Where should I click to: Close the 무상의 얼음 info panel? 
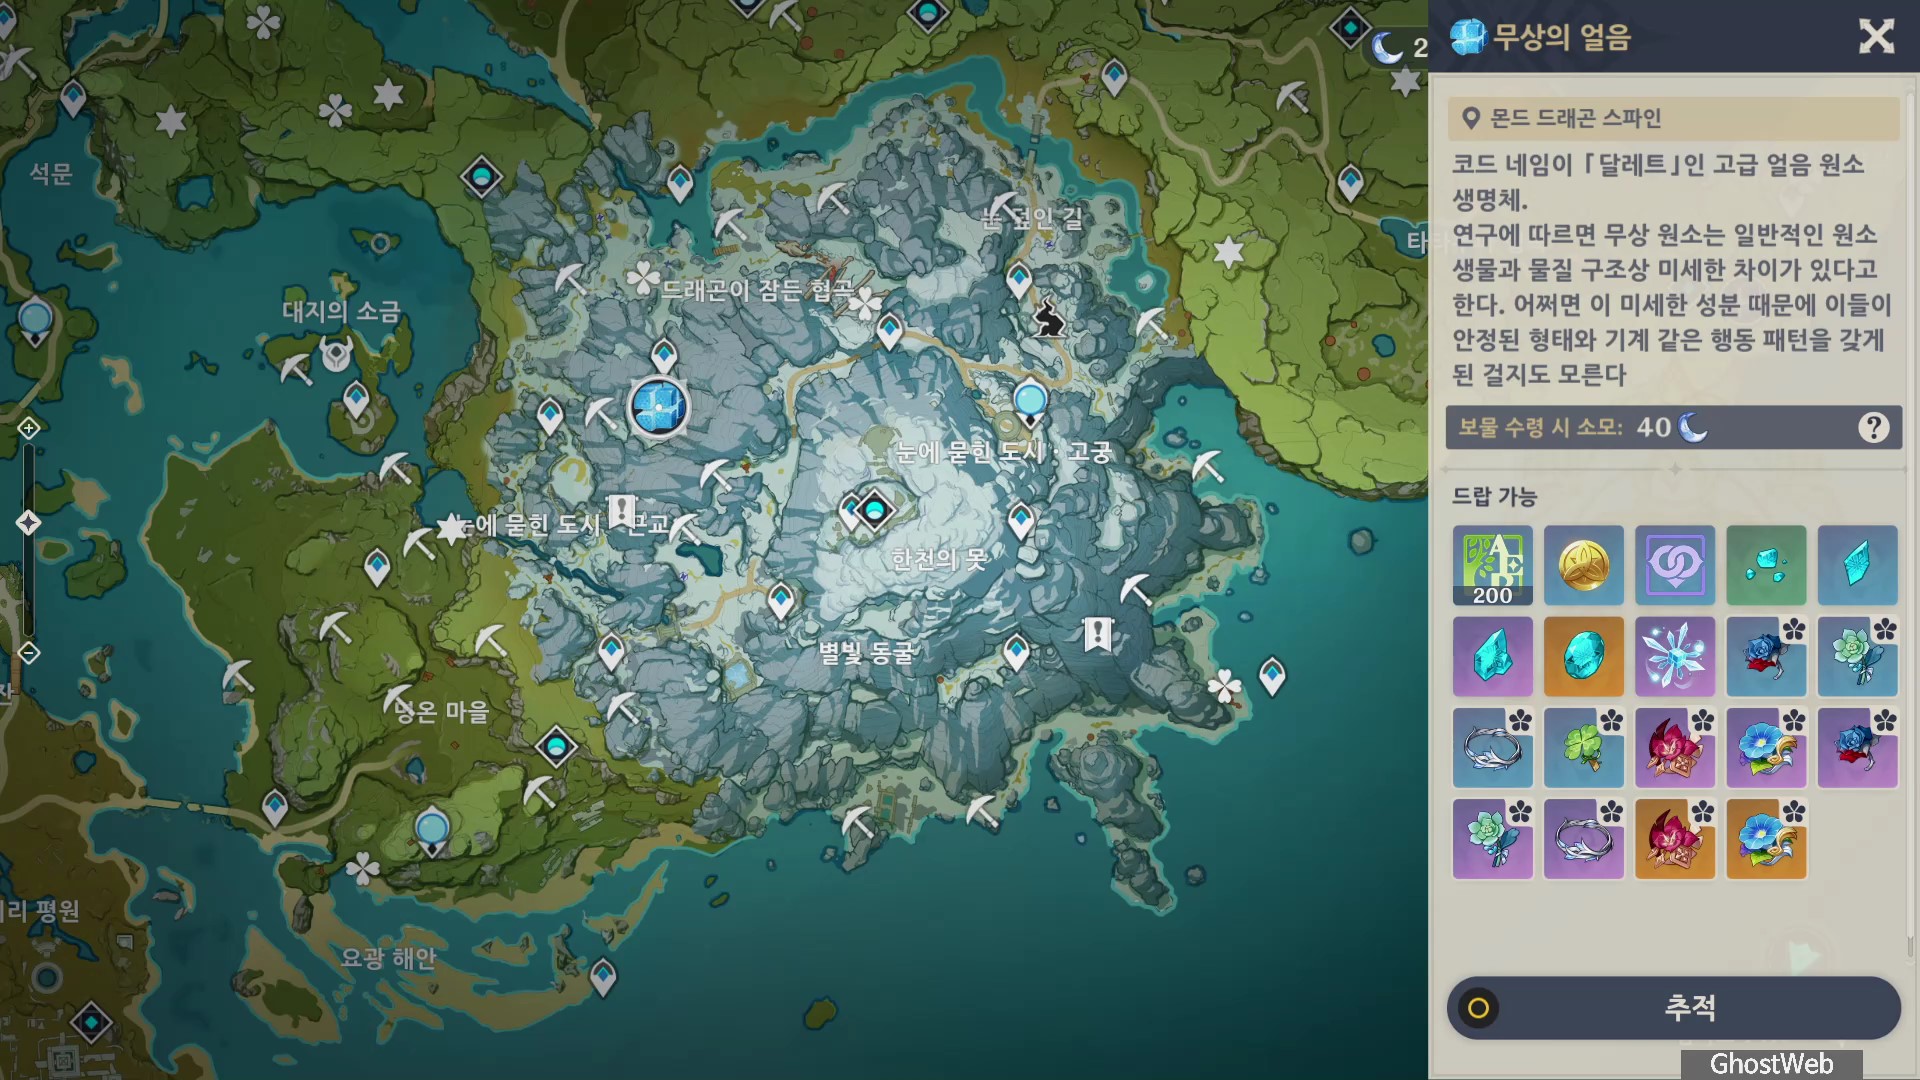[x=1876, y=37]
